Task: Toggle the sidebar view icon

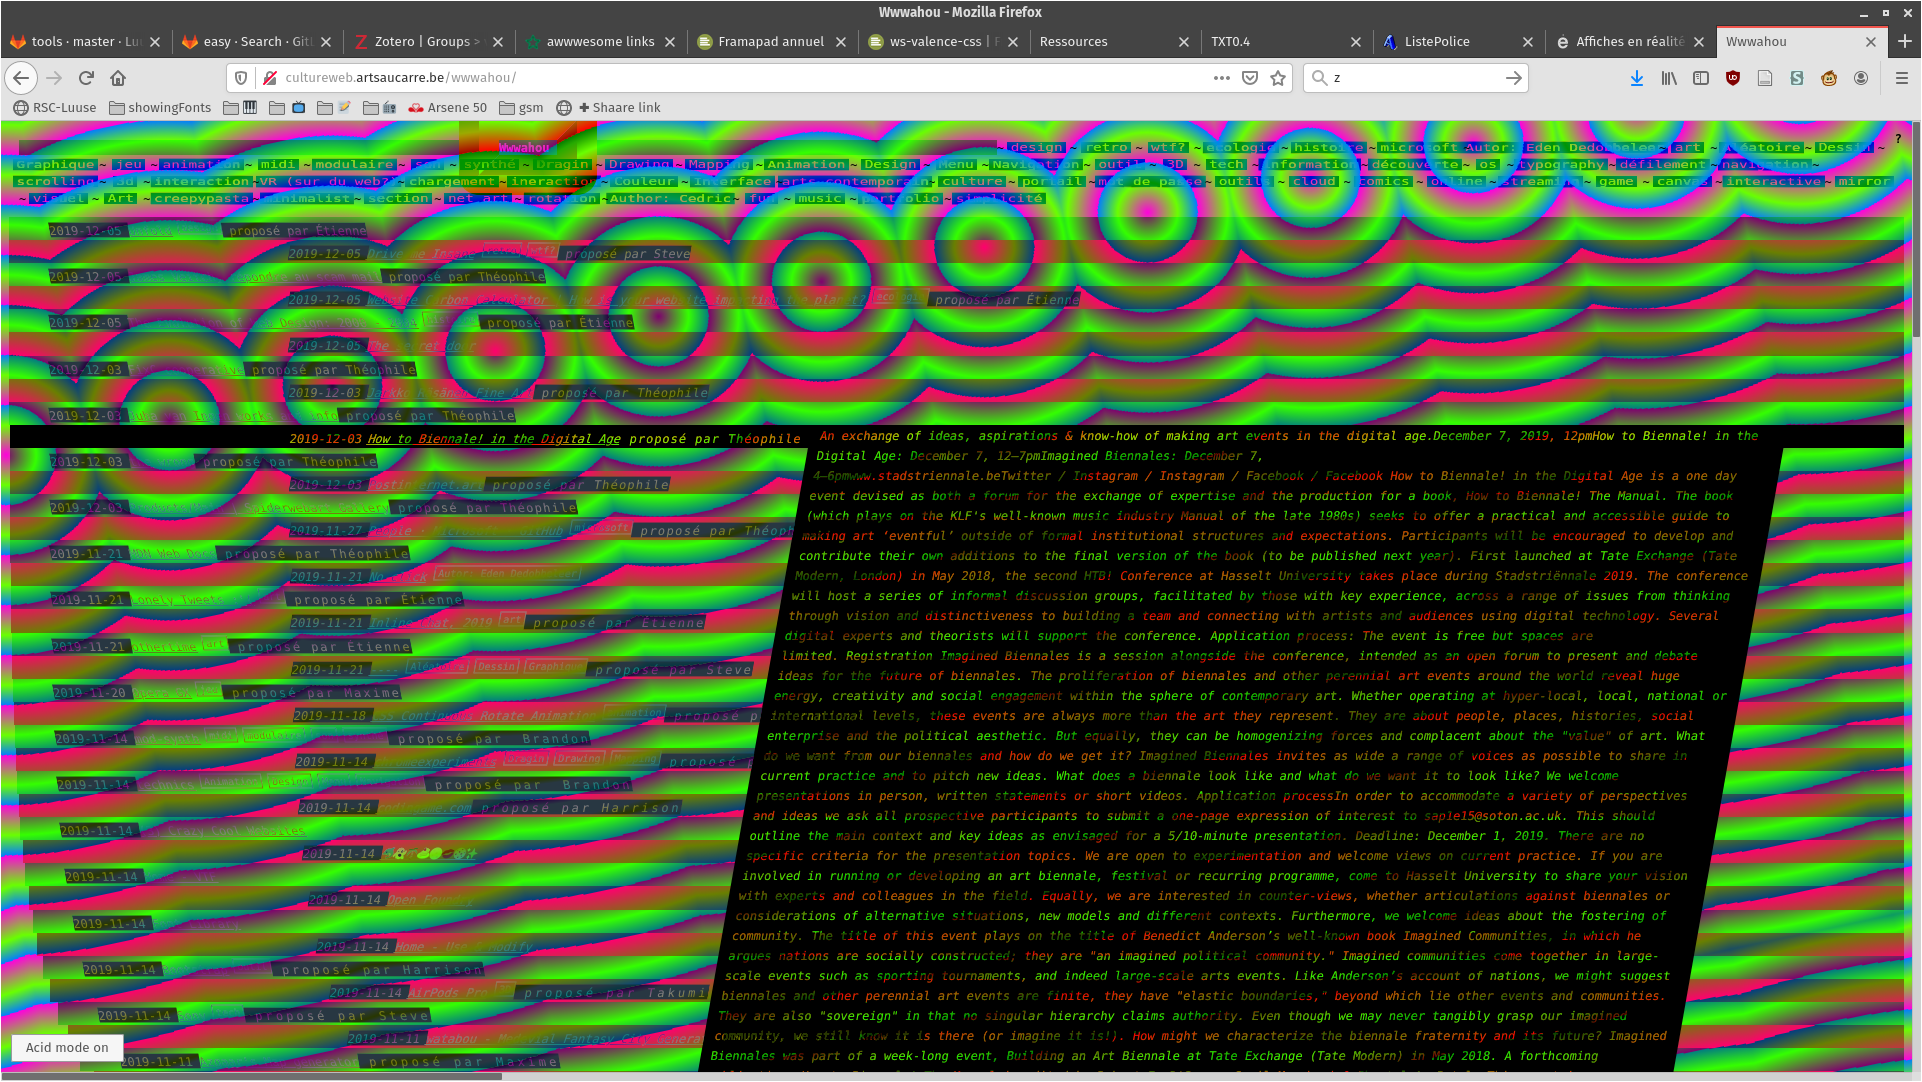Action: pos(1701,78)
